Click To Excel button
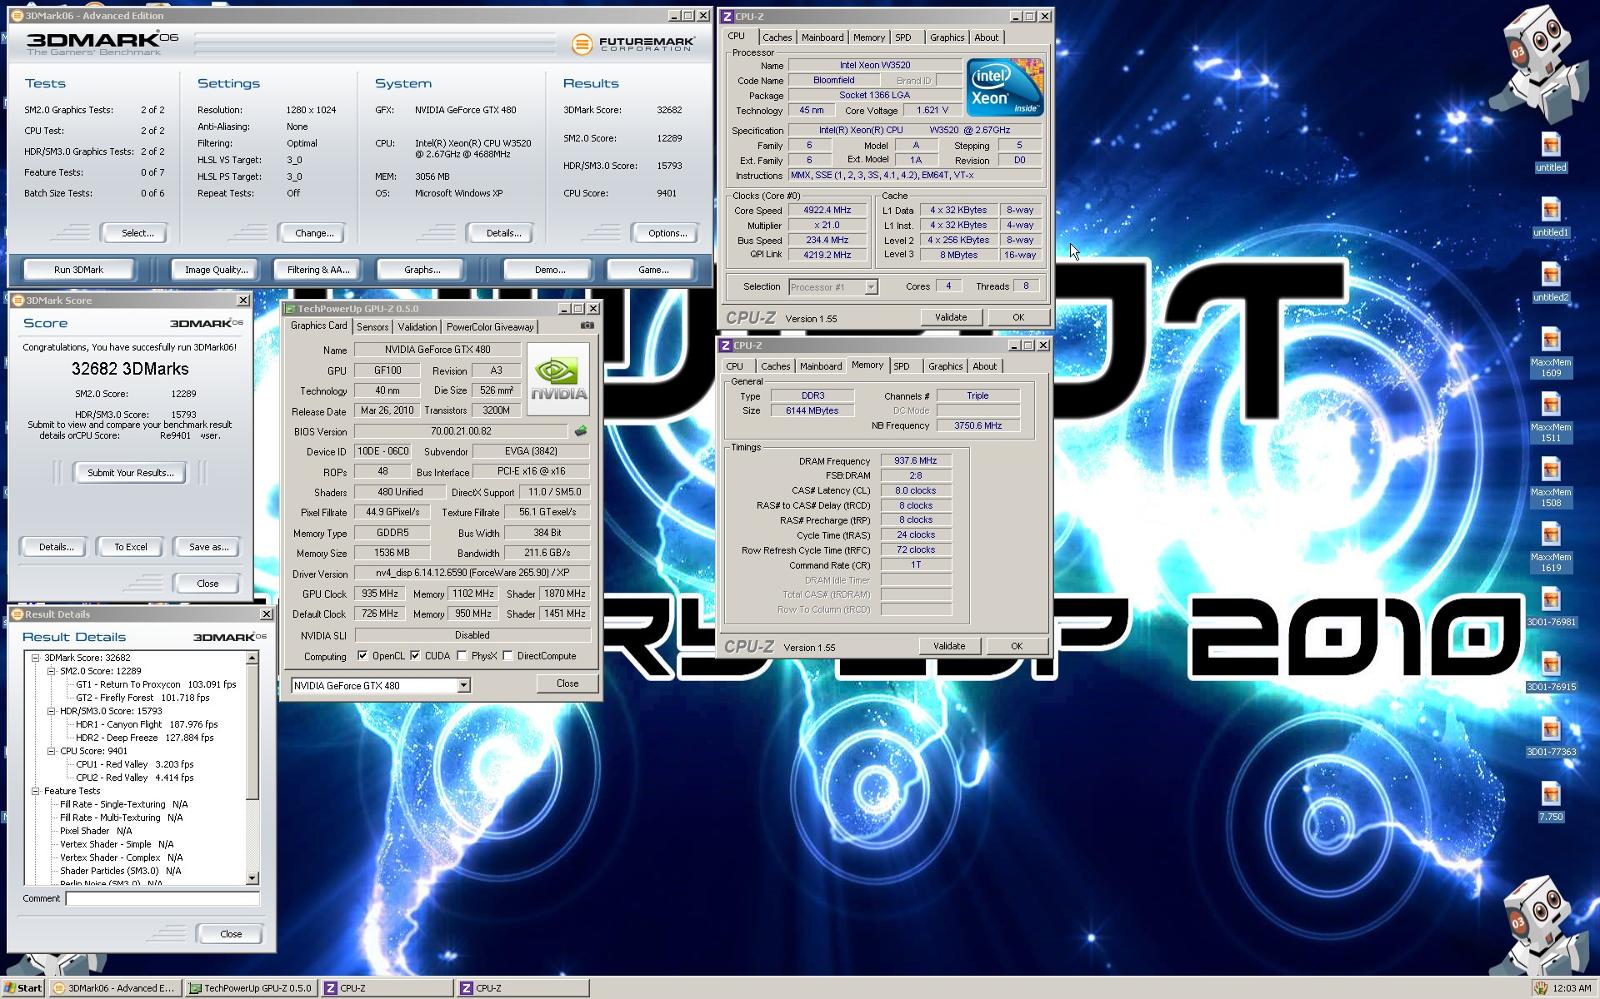The height and width of the screenshot is (999, 1600). 130,547
